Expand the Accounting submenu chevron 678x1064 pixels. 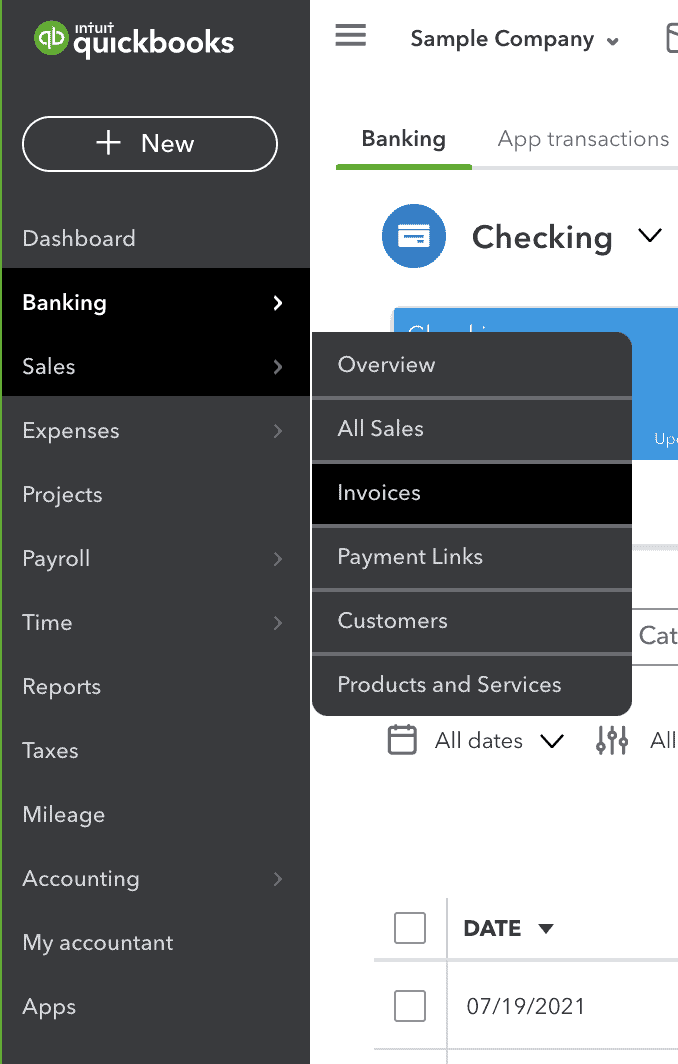click(278, 879)
